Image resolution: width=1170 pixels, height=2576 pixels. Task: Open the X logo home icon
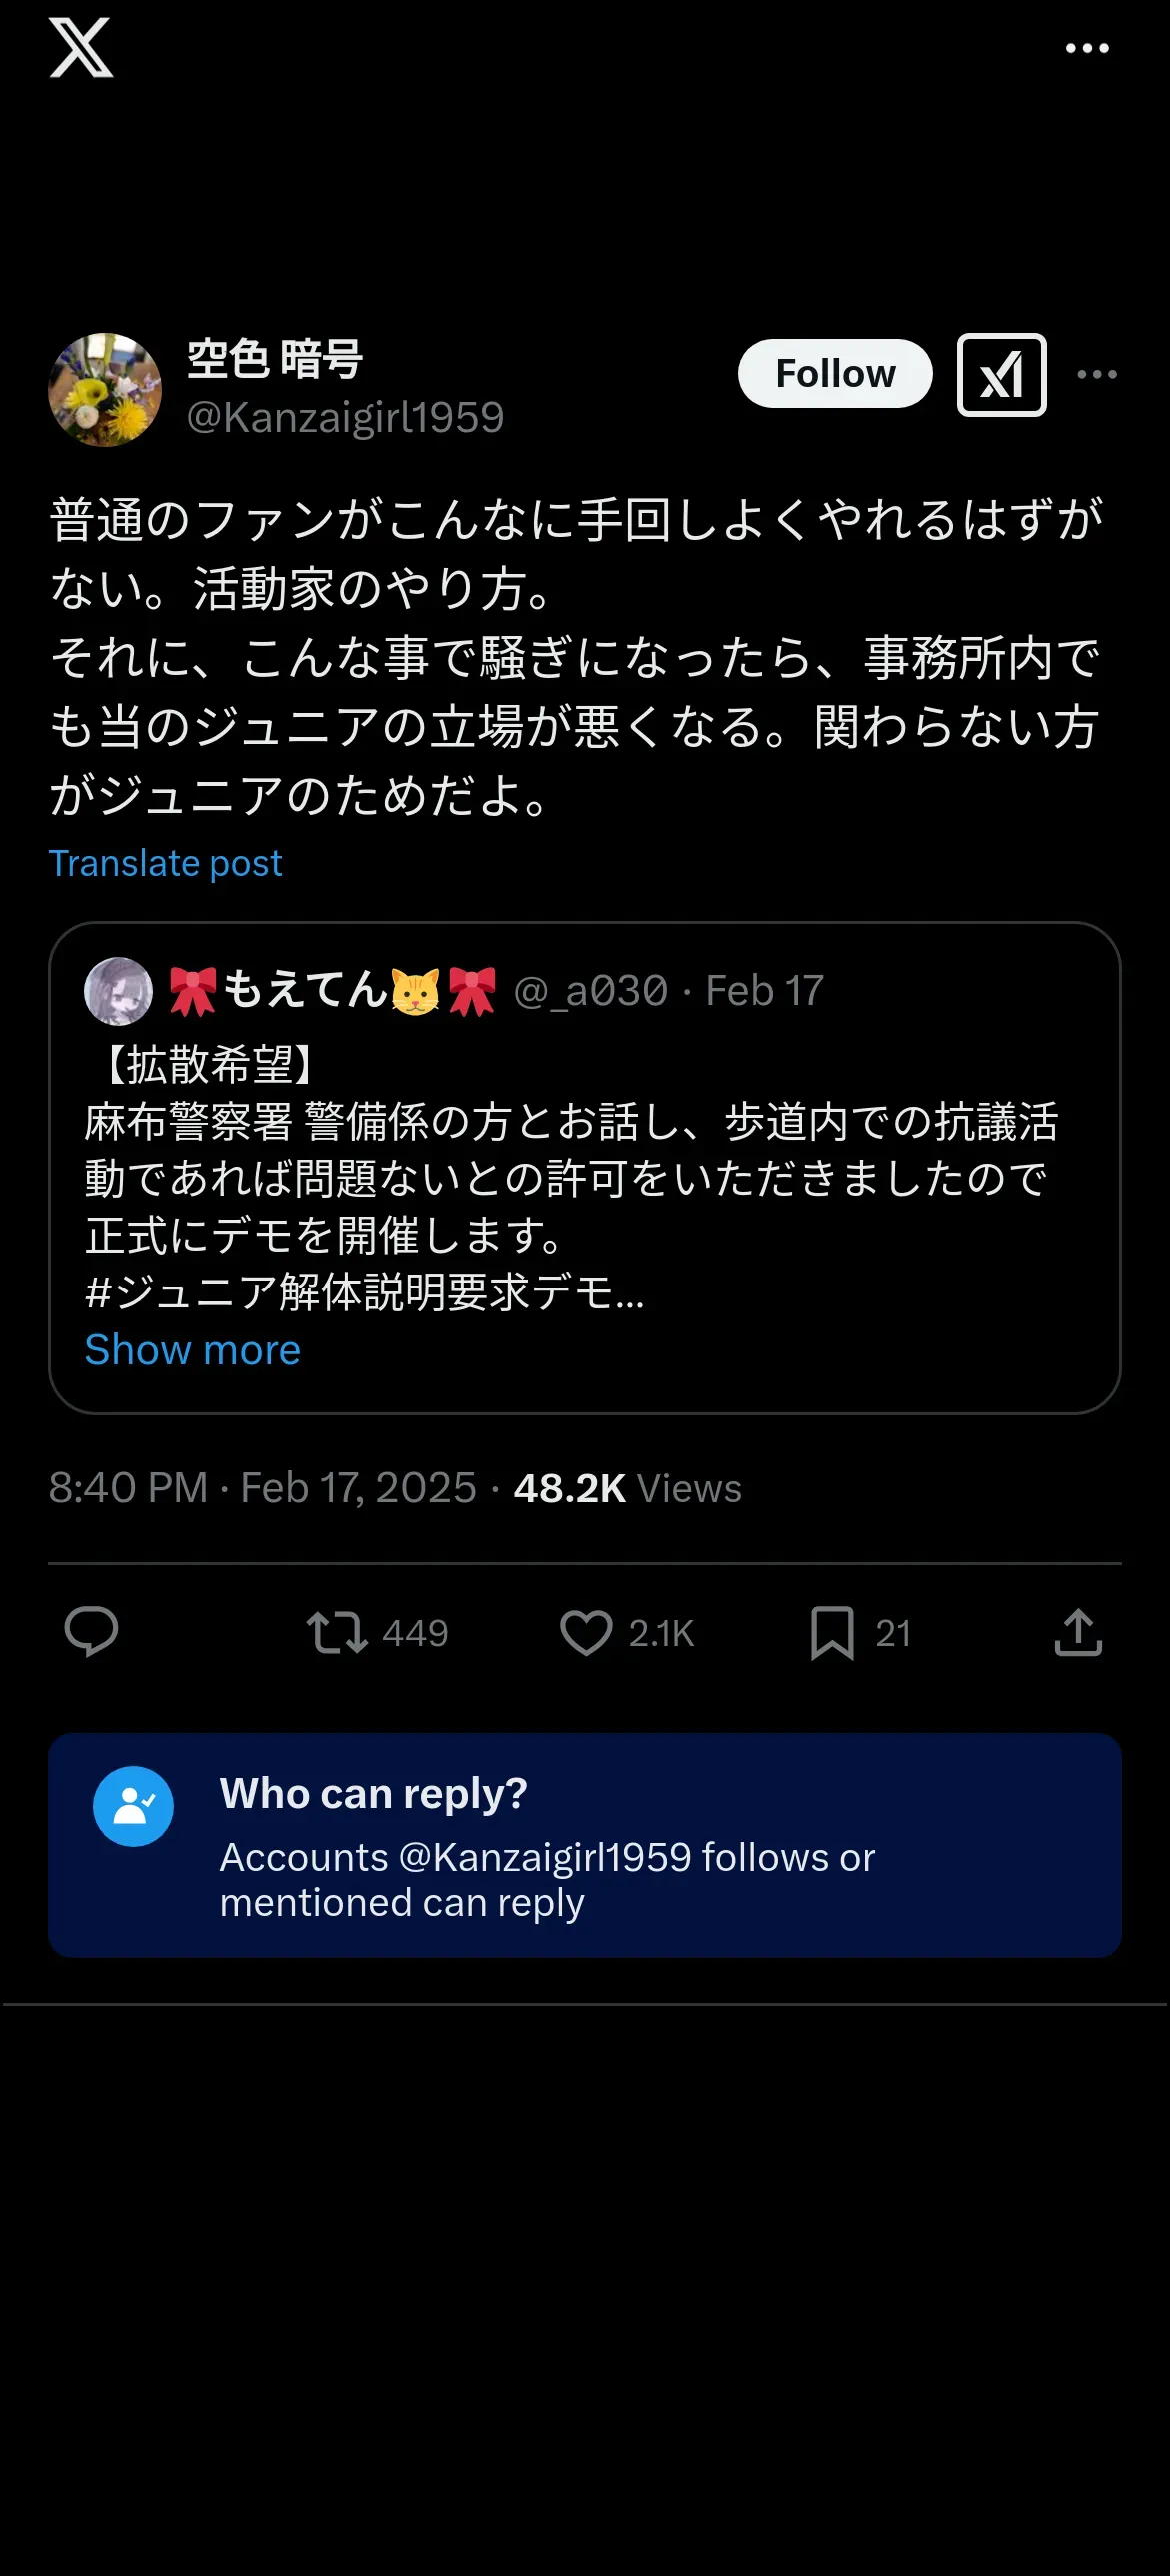pos(81,48)
